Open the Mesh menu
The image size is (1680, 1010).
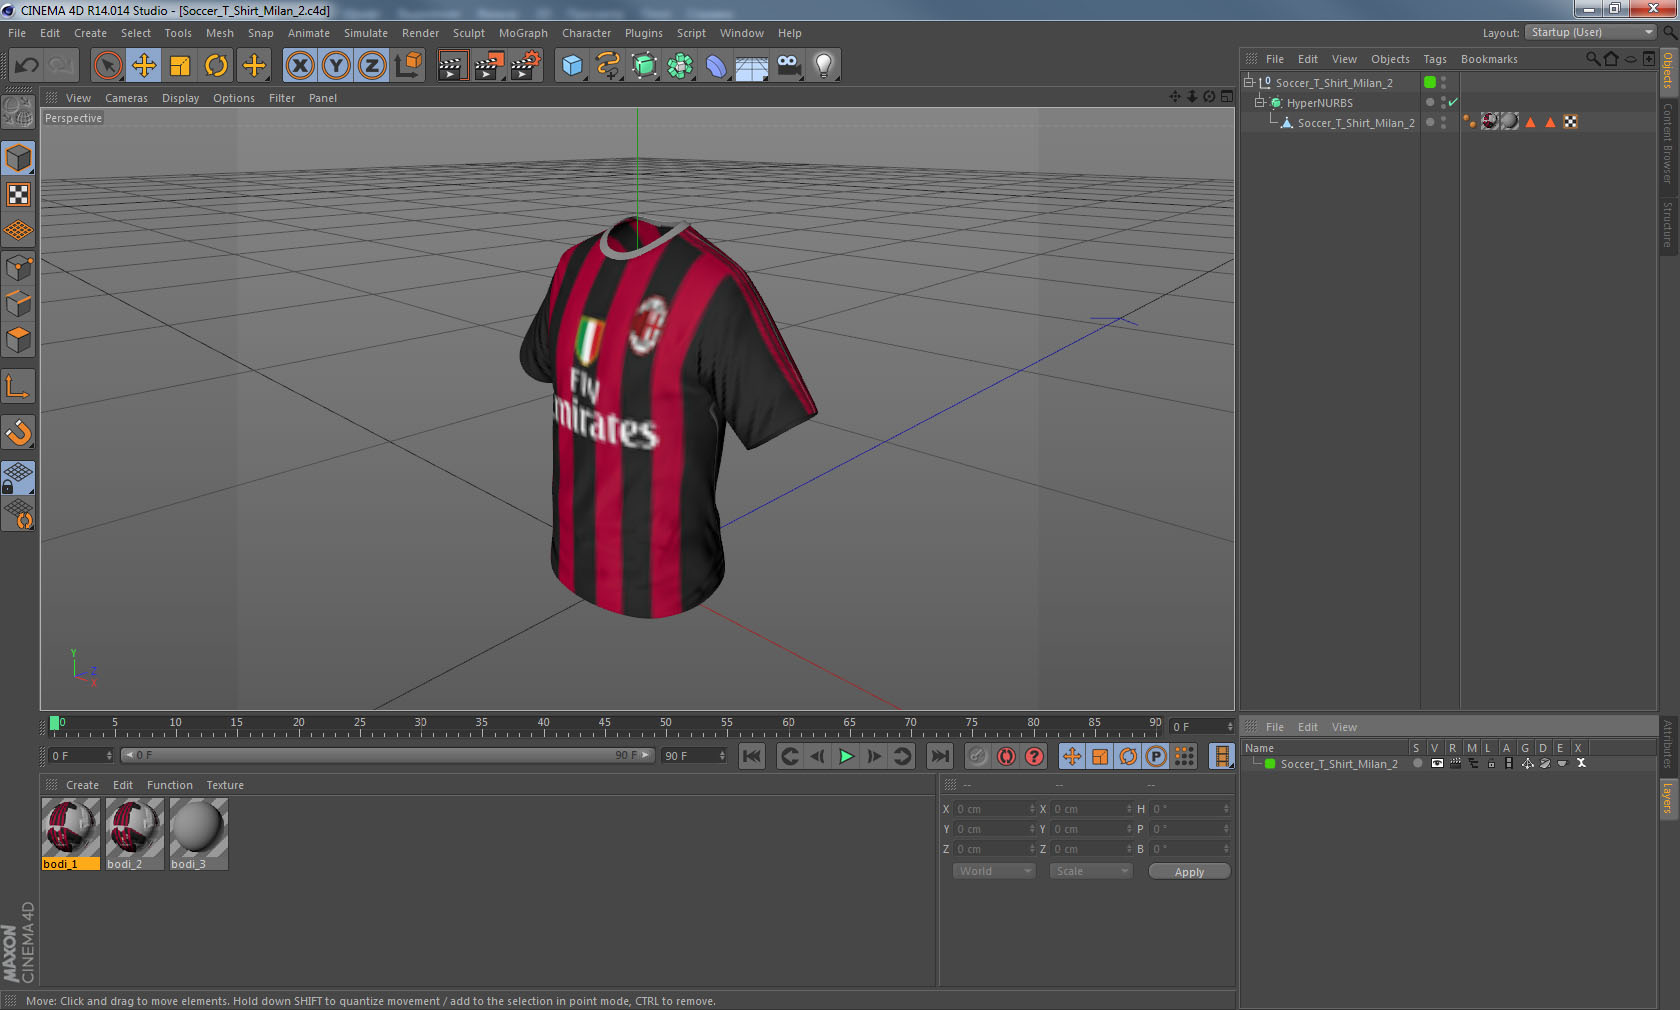coord(220,33)
